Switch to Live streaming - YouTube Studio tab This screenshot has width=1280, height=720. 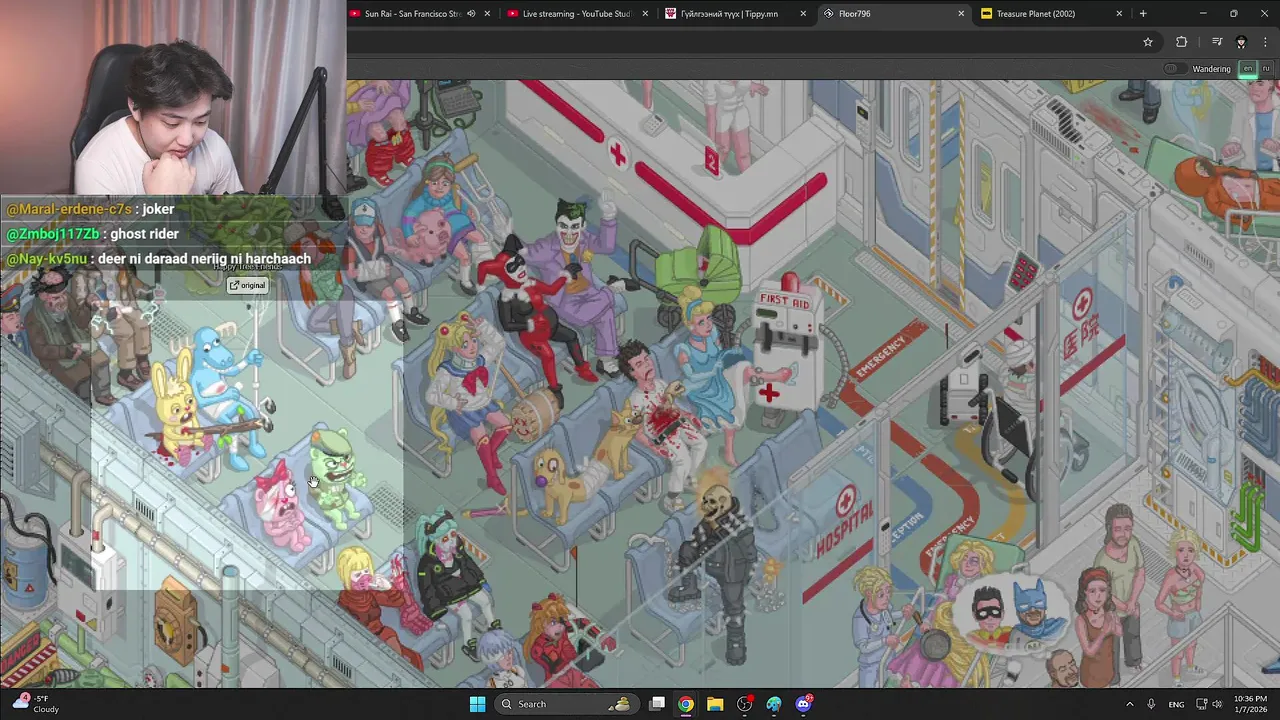pos(576,14)
